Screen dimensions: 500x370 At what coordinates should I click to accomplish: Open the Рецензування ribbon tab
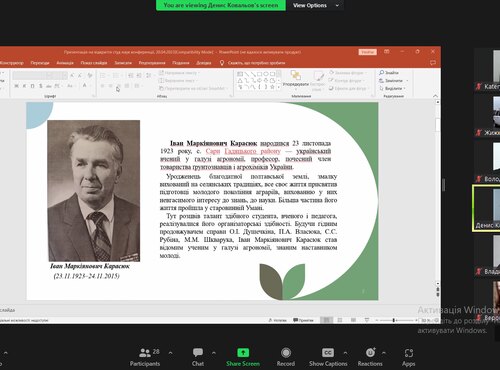pyautogui.click(x=152, y=63)
